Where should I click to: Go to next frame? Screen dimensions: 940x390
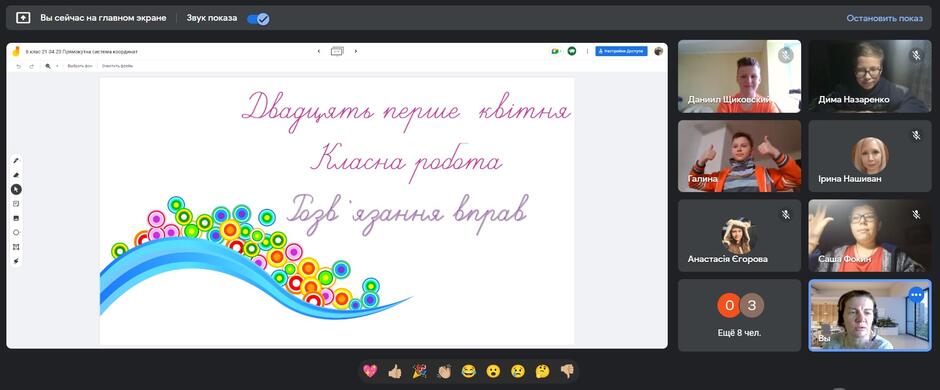point(355,52)
